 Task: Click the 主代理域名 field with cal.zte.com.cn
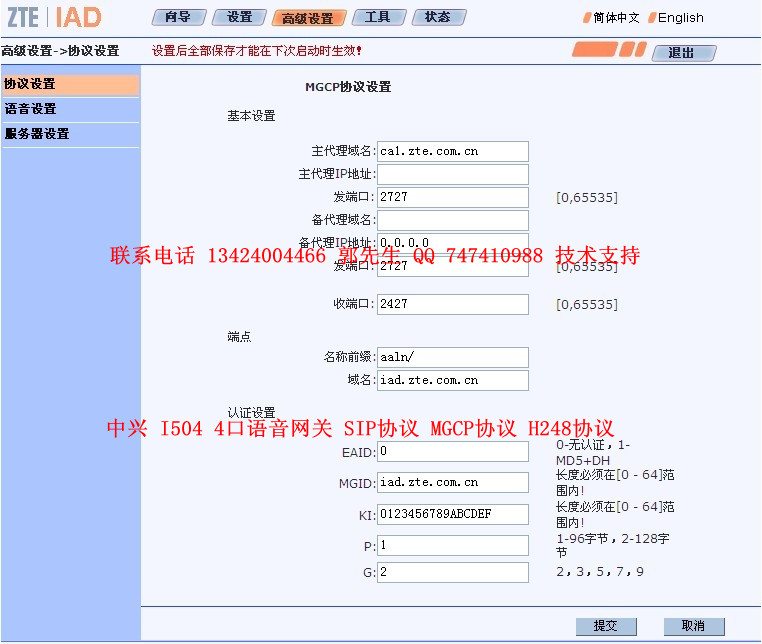[453, 152]
